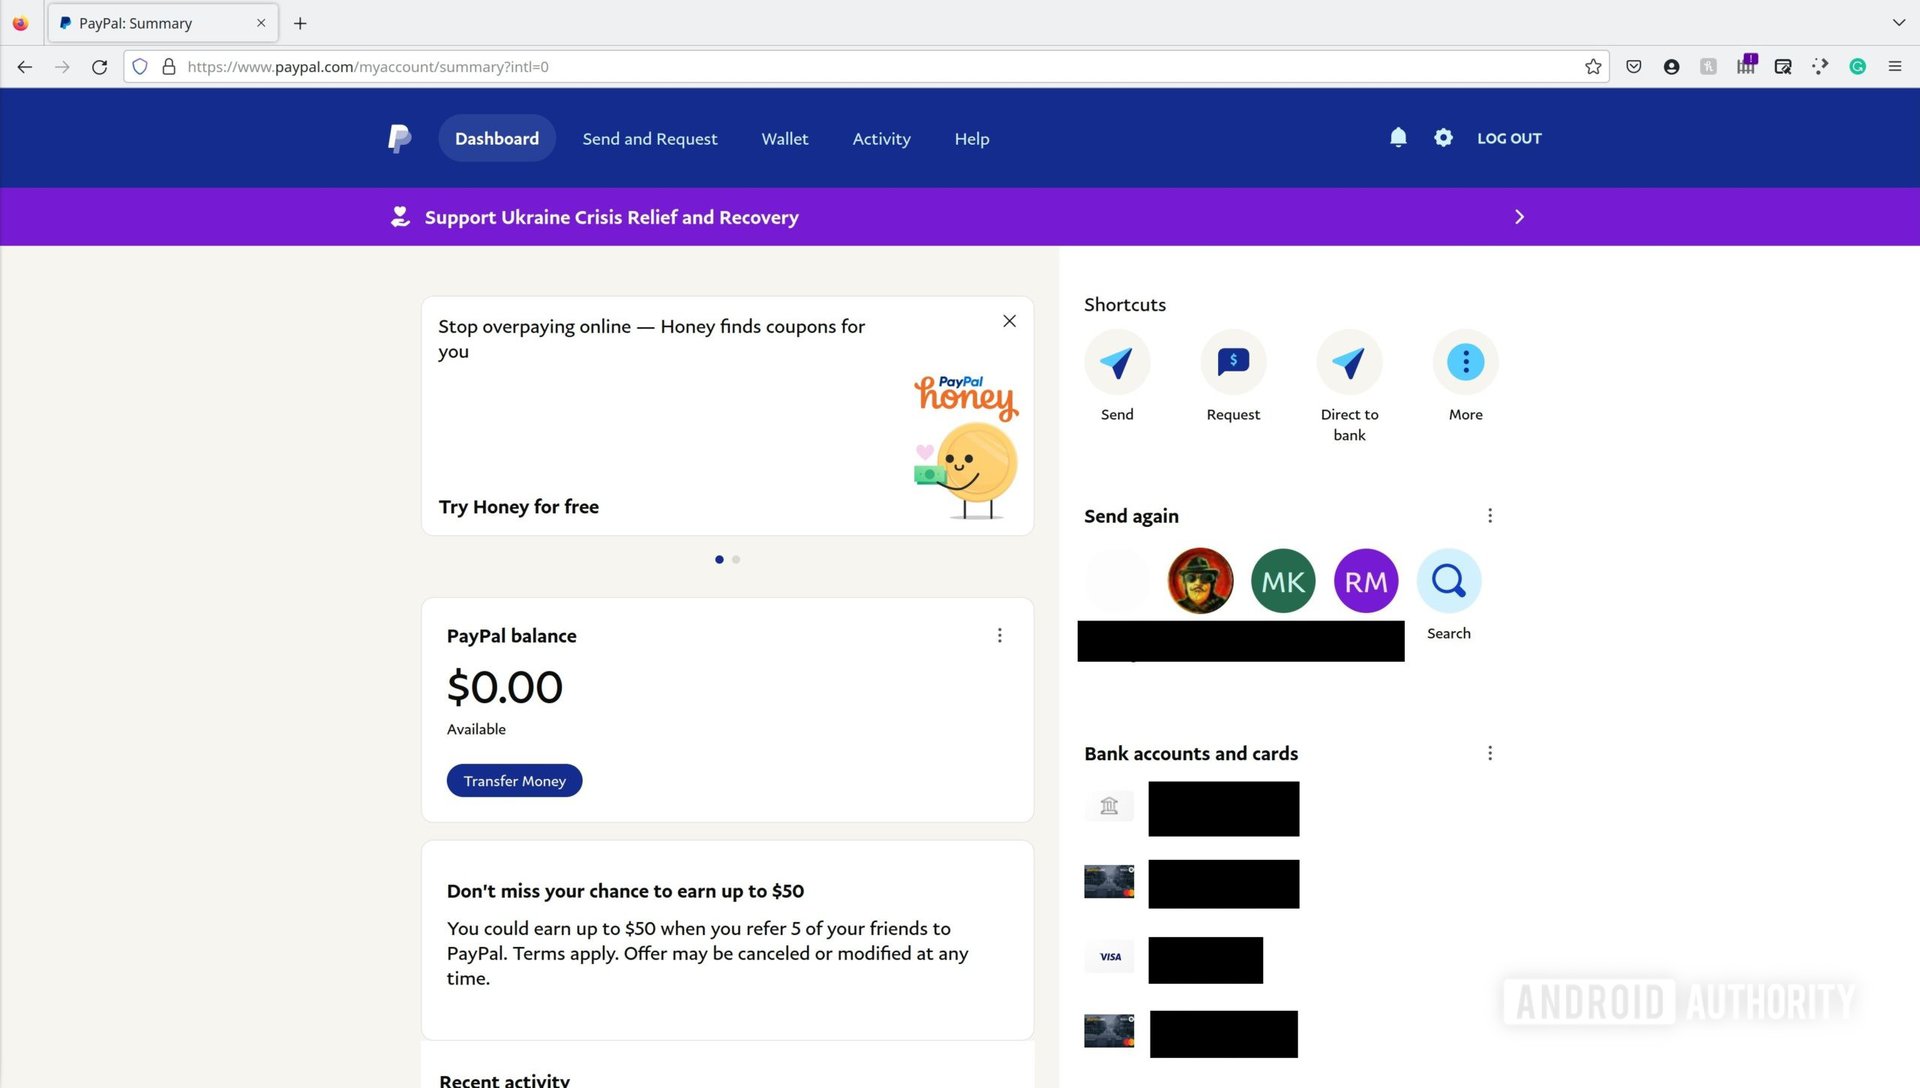Click the More shortcuts icon

(1465, 361)
